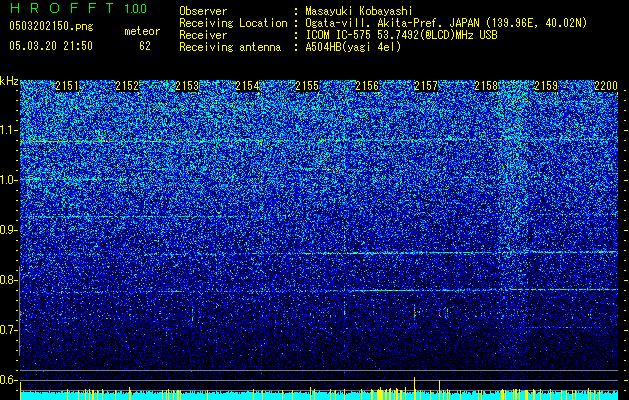Click the 2153 time marker
Viewport: 629px width, 400px height.
click(x=187, y=86)
